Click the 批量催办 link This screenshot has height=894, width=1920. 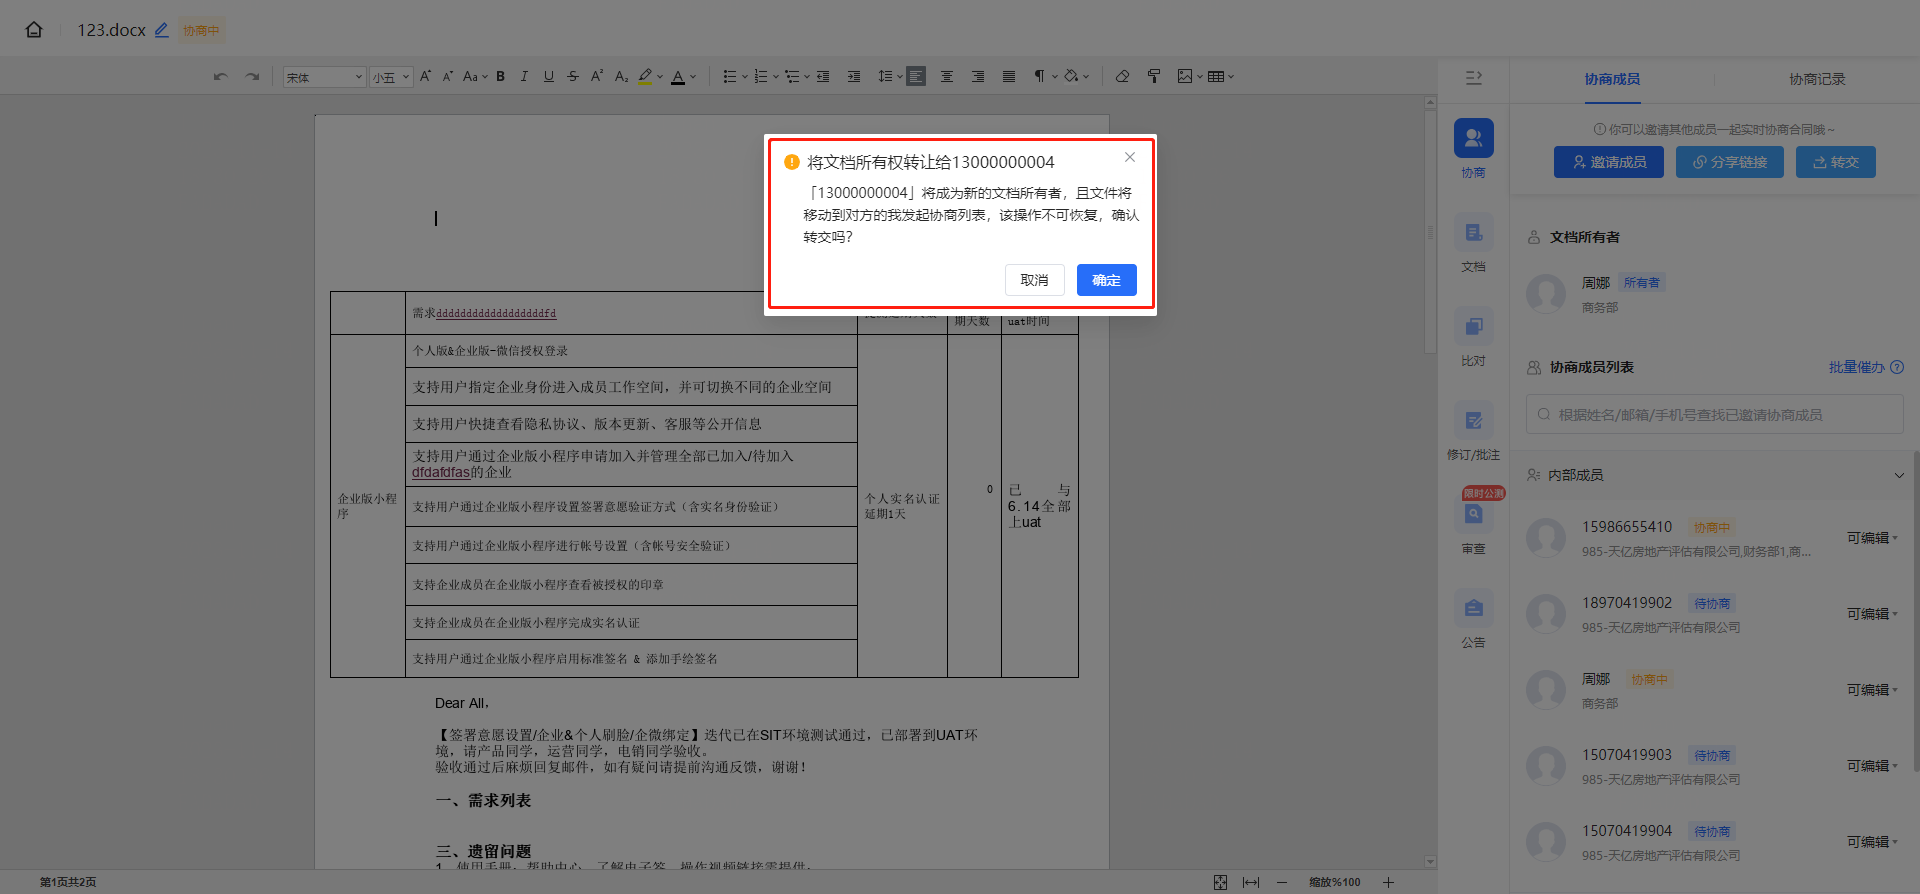pyautogui.click(x=1857, y=367)
